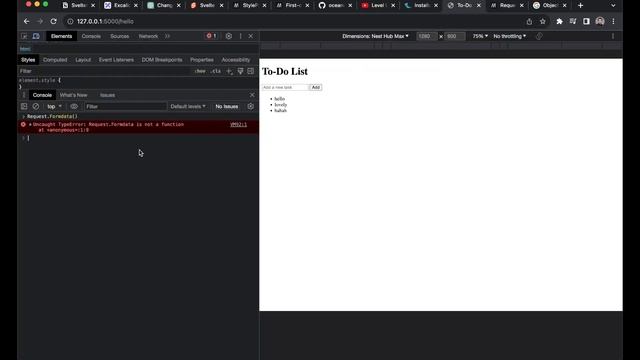The image size is (640, 360).
Task: Clear the console with the clear icon
Action: pos(36,107)
